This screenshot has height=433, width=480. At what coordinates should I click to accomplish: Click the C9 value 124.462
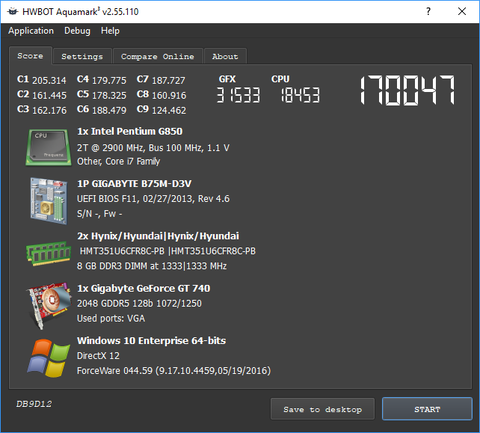tap(169, 110)
